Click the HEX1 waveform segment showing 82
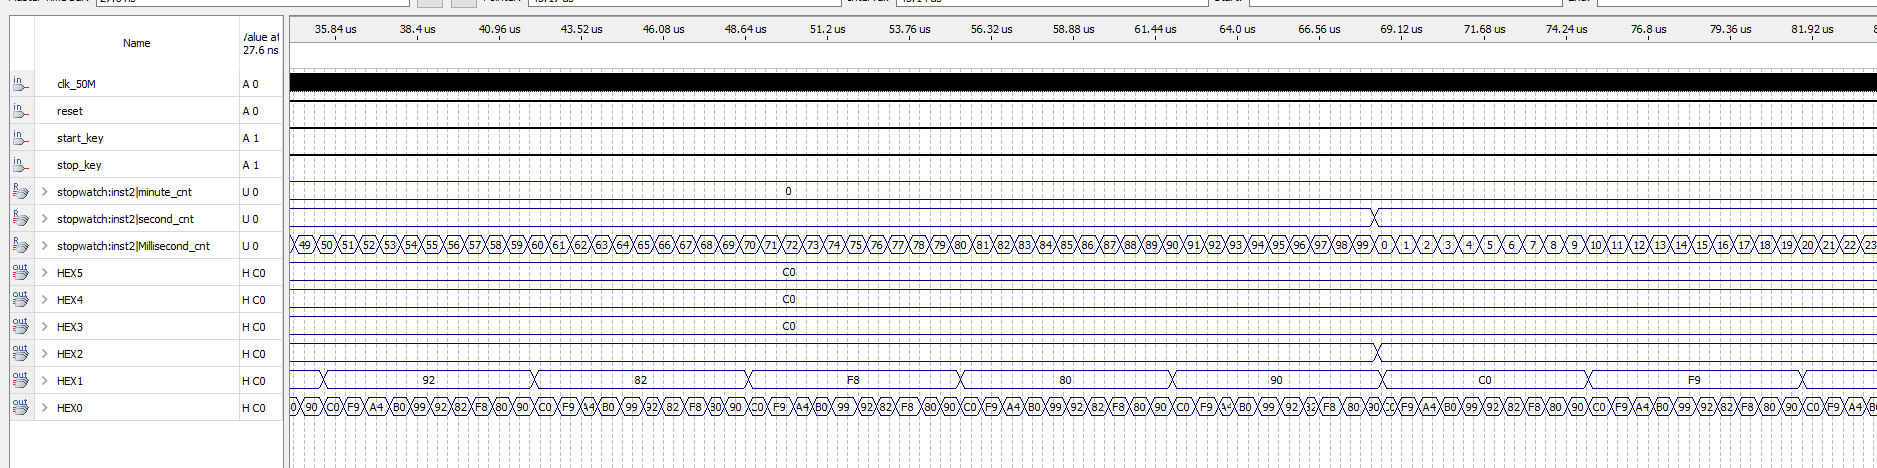1877x468 pixels. point(641,380)
